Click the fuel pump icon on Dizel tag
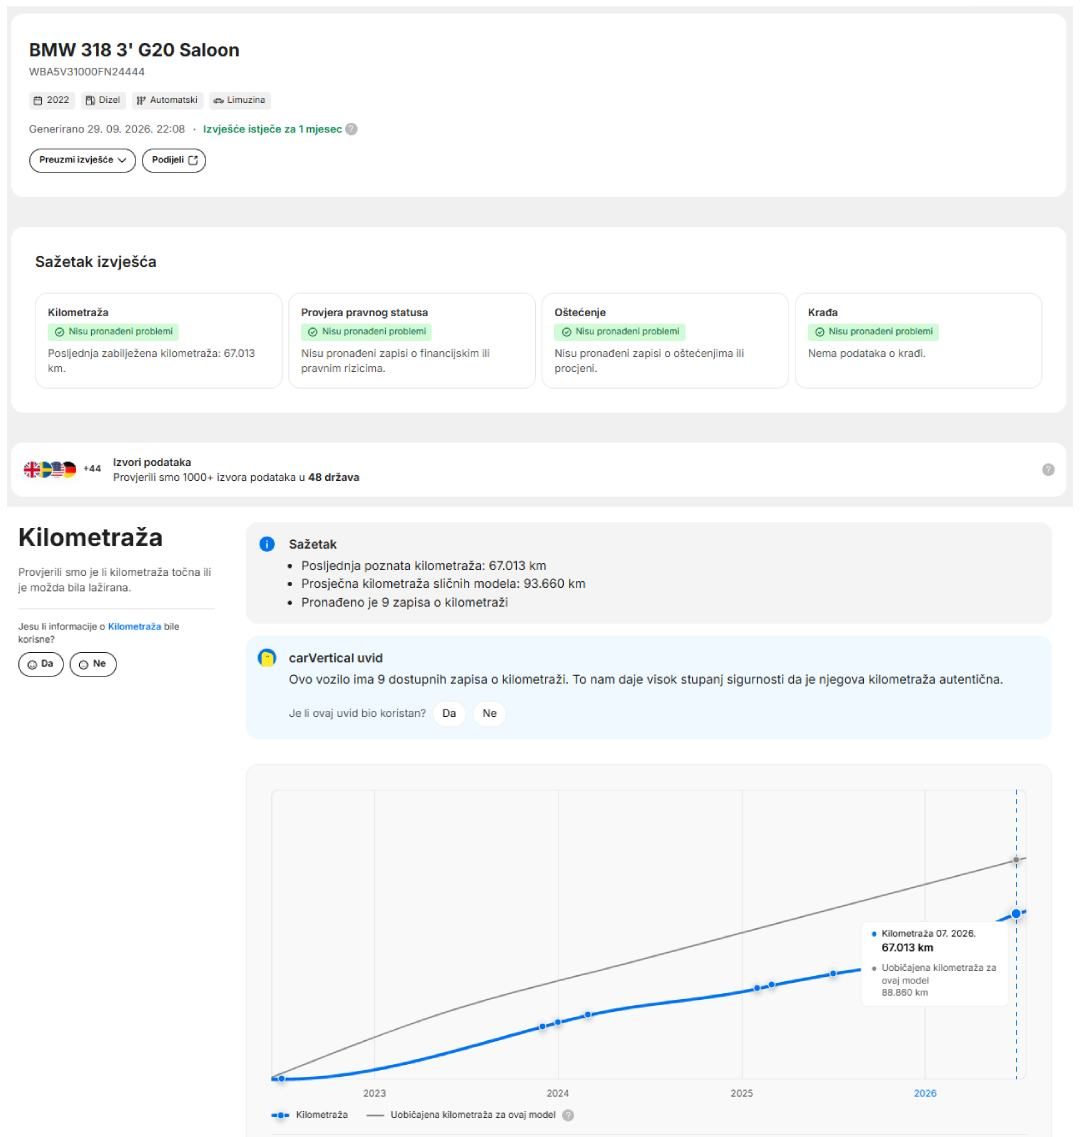The image size is (1080, 1137). [90, 101]
